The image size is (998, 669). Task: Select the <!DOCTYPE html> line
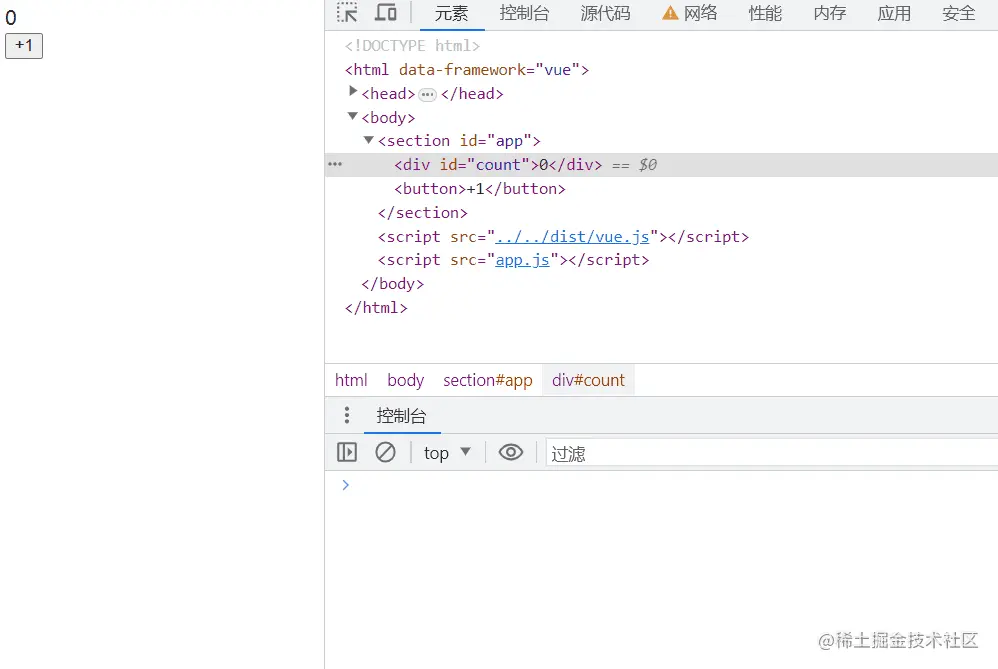412,46
